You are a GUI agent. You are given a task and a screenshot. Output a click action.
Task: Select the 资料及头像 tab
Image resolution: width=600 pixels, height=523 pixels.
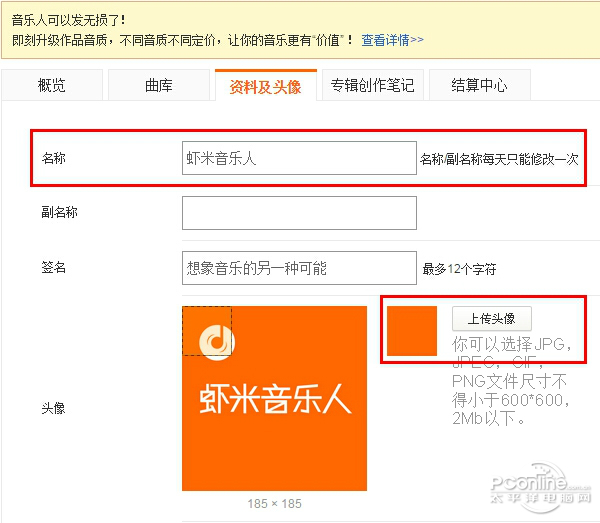[266, 86]
